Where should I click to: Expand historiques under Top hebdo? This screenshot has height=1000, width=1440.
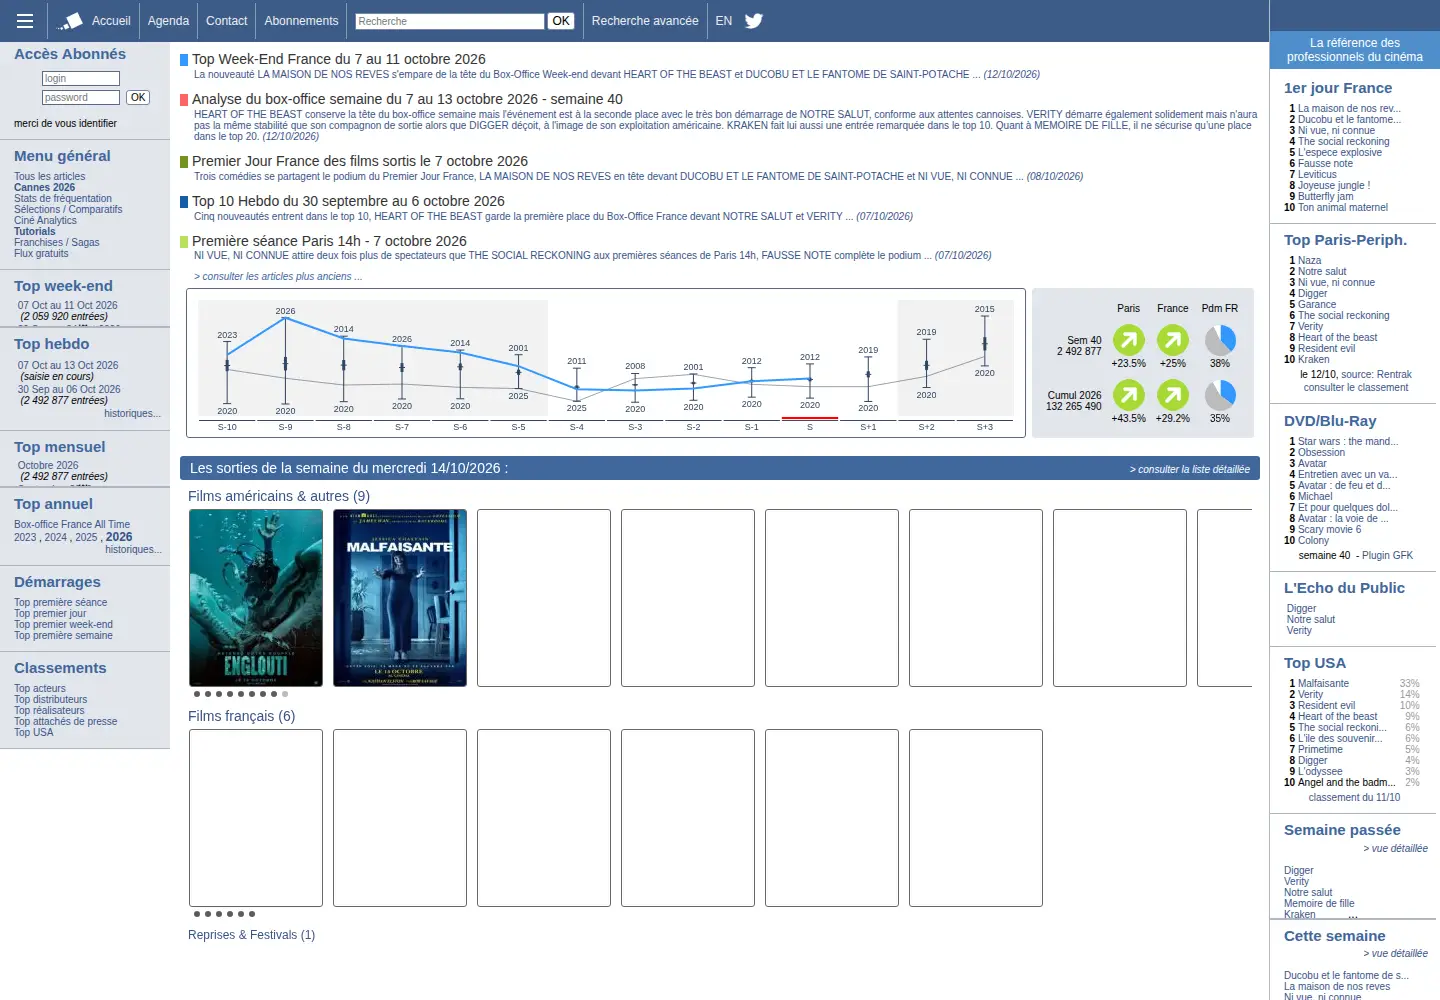click(x=132, y=413)
